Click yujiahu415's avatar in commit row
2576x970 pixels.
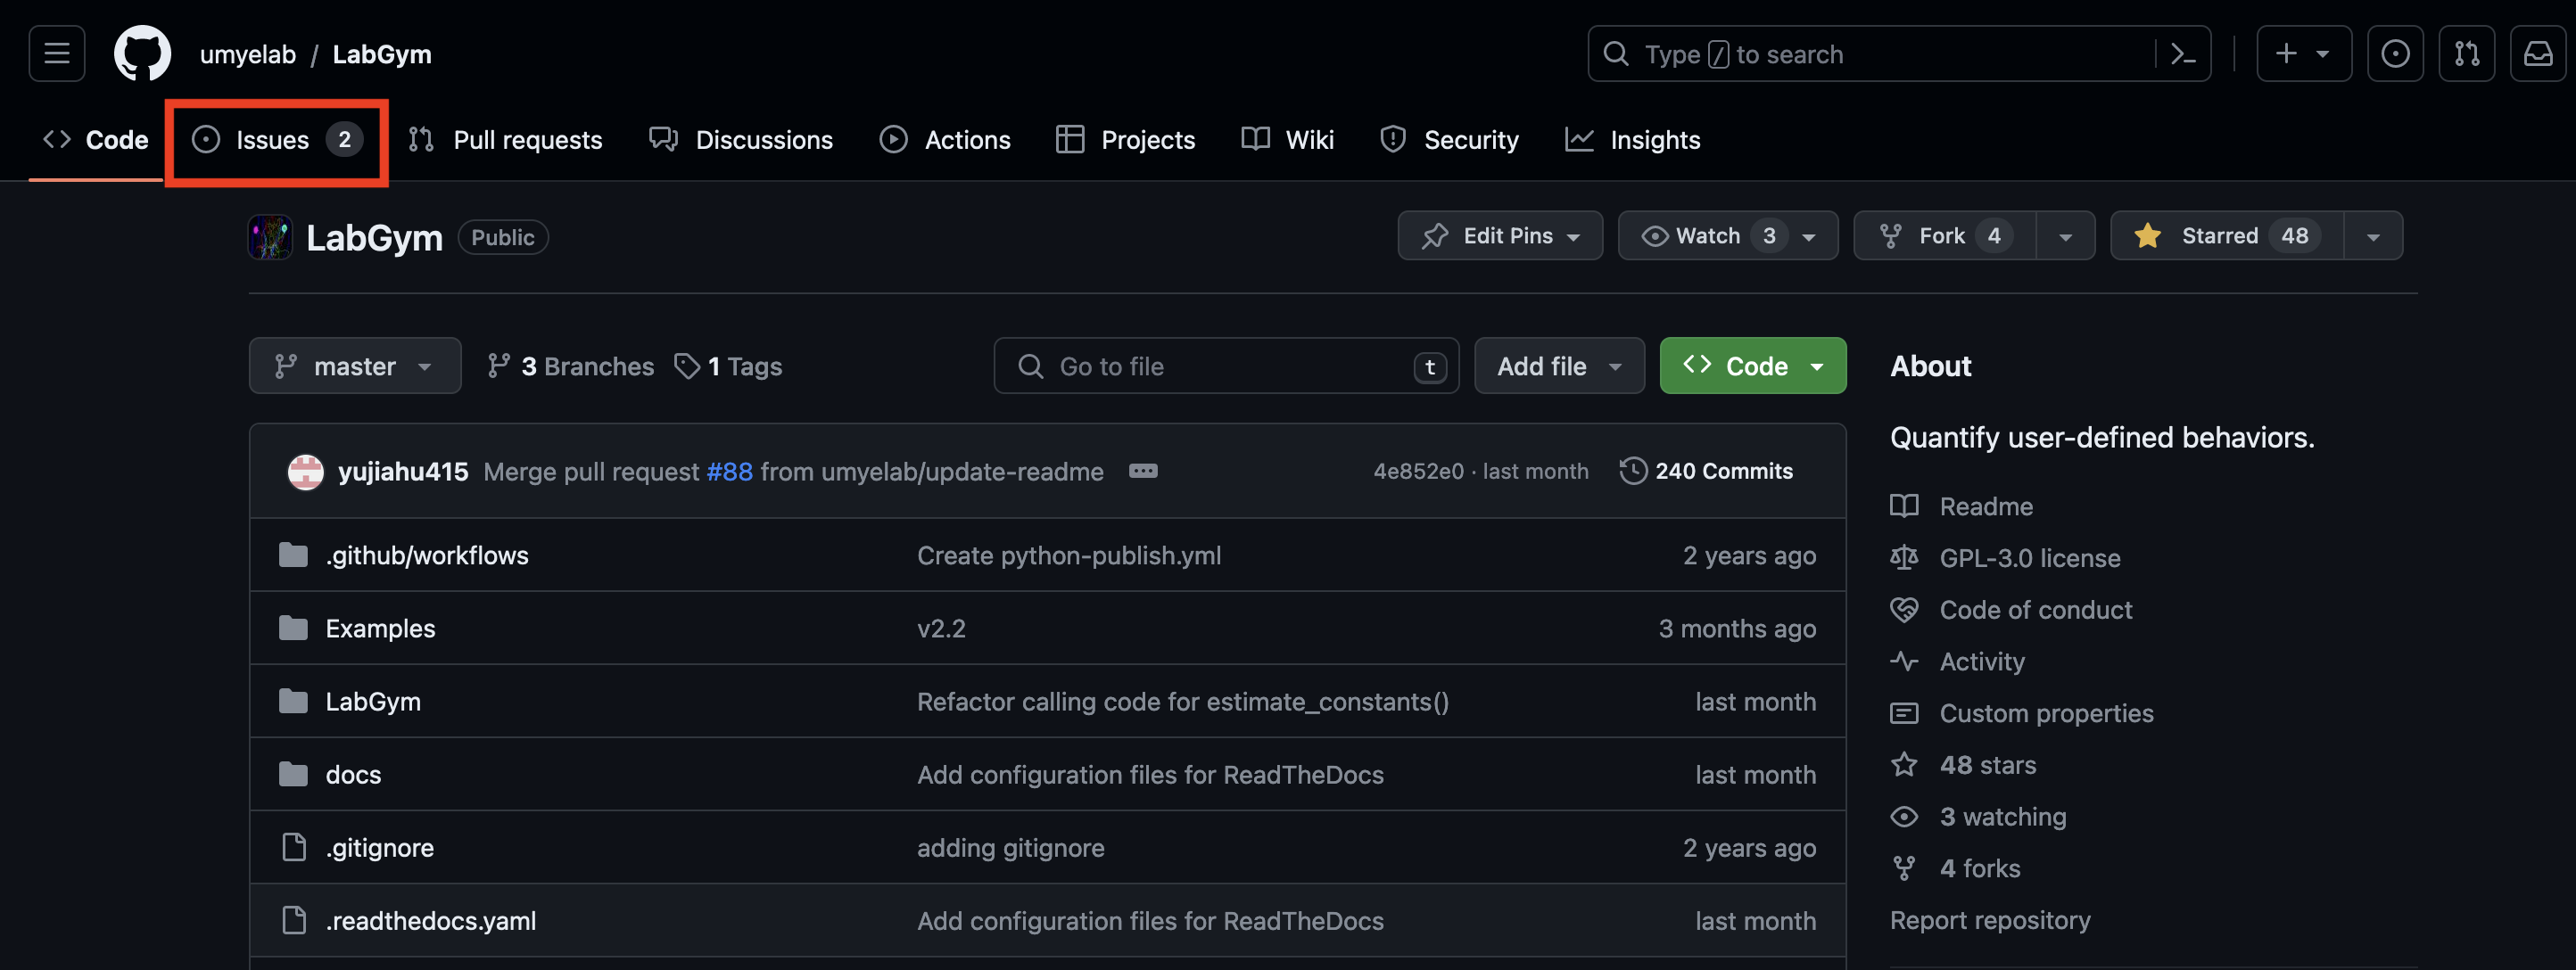click(306, 471)
